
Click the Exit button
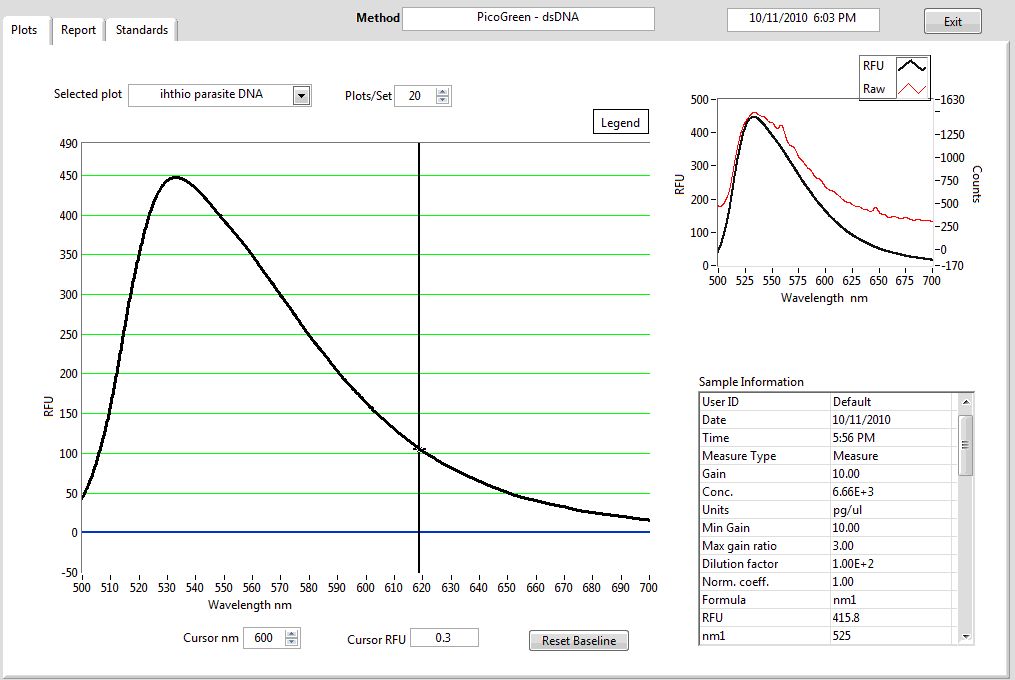click(x=952, y=21)
